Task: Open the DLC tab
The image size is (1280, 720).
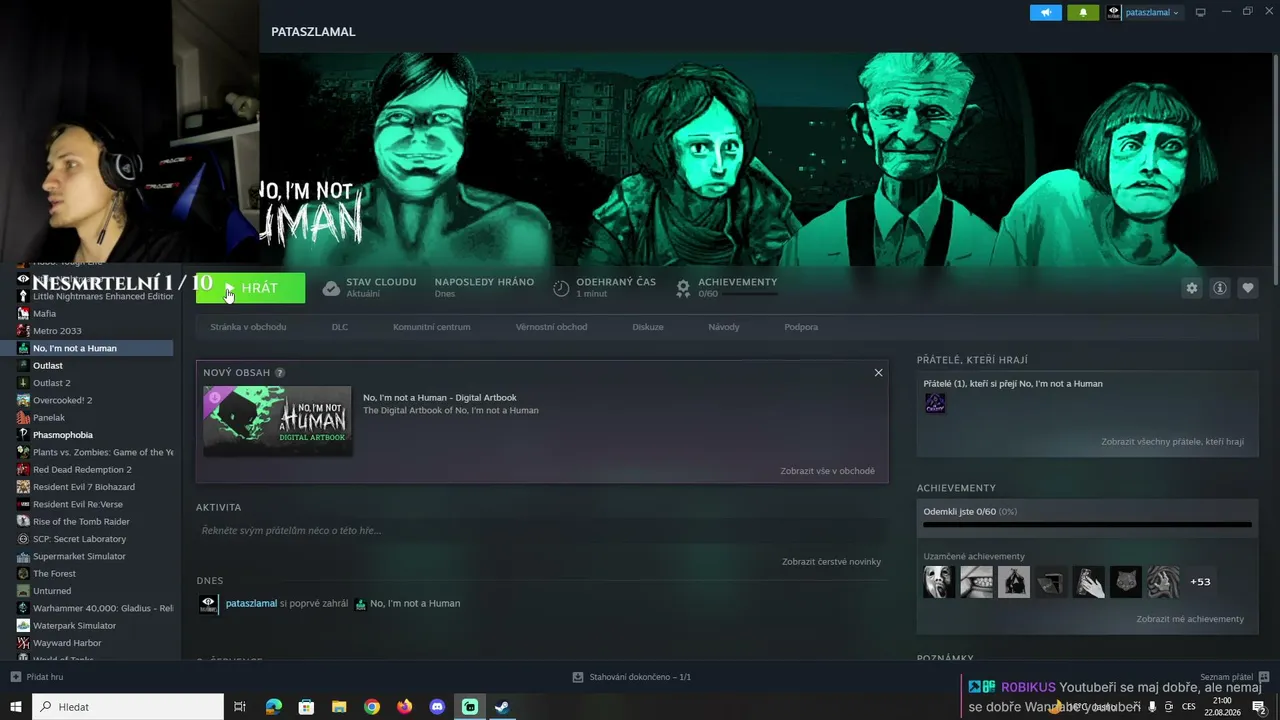Action: pos(340,327)
